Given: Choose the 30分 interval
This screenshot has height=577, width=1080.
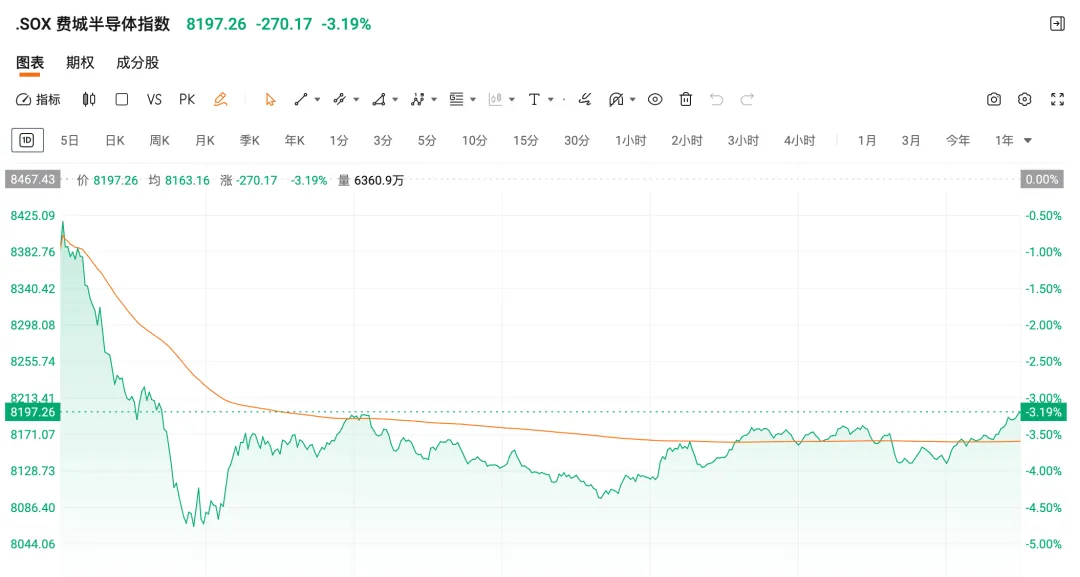Looking at the screenshot, I should pos(577,140).
